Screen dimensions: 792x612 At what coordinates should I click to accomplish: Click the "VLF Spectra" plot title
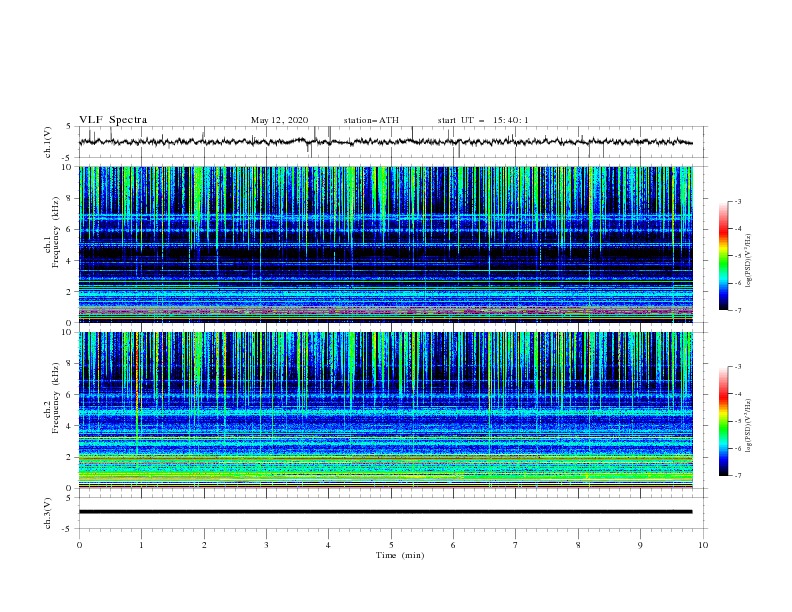point(113,120)
